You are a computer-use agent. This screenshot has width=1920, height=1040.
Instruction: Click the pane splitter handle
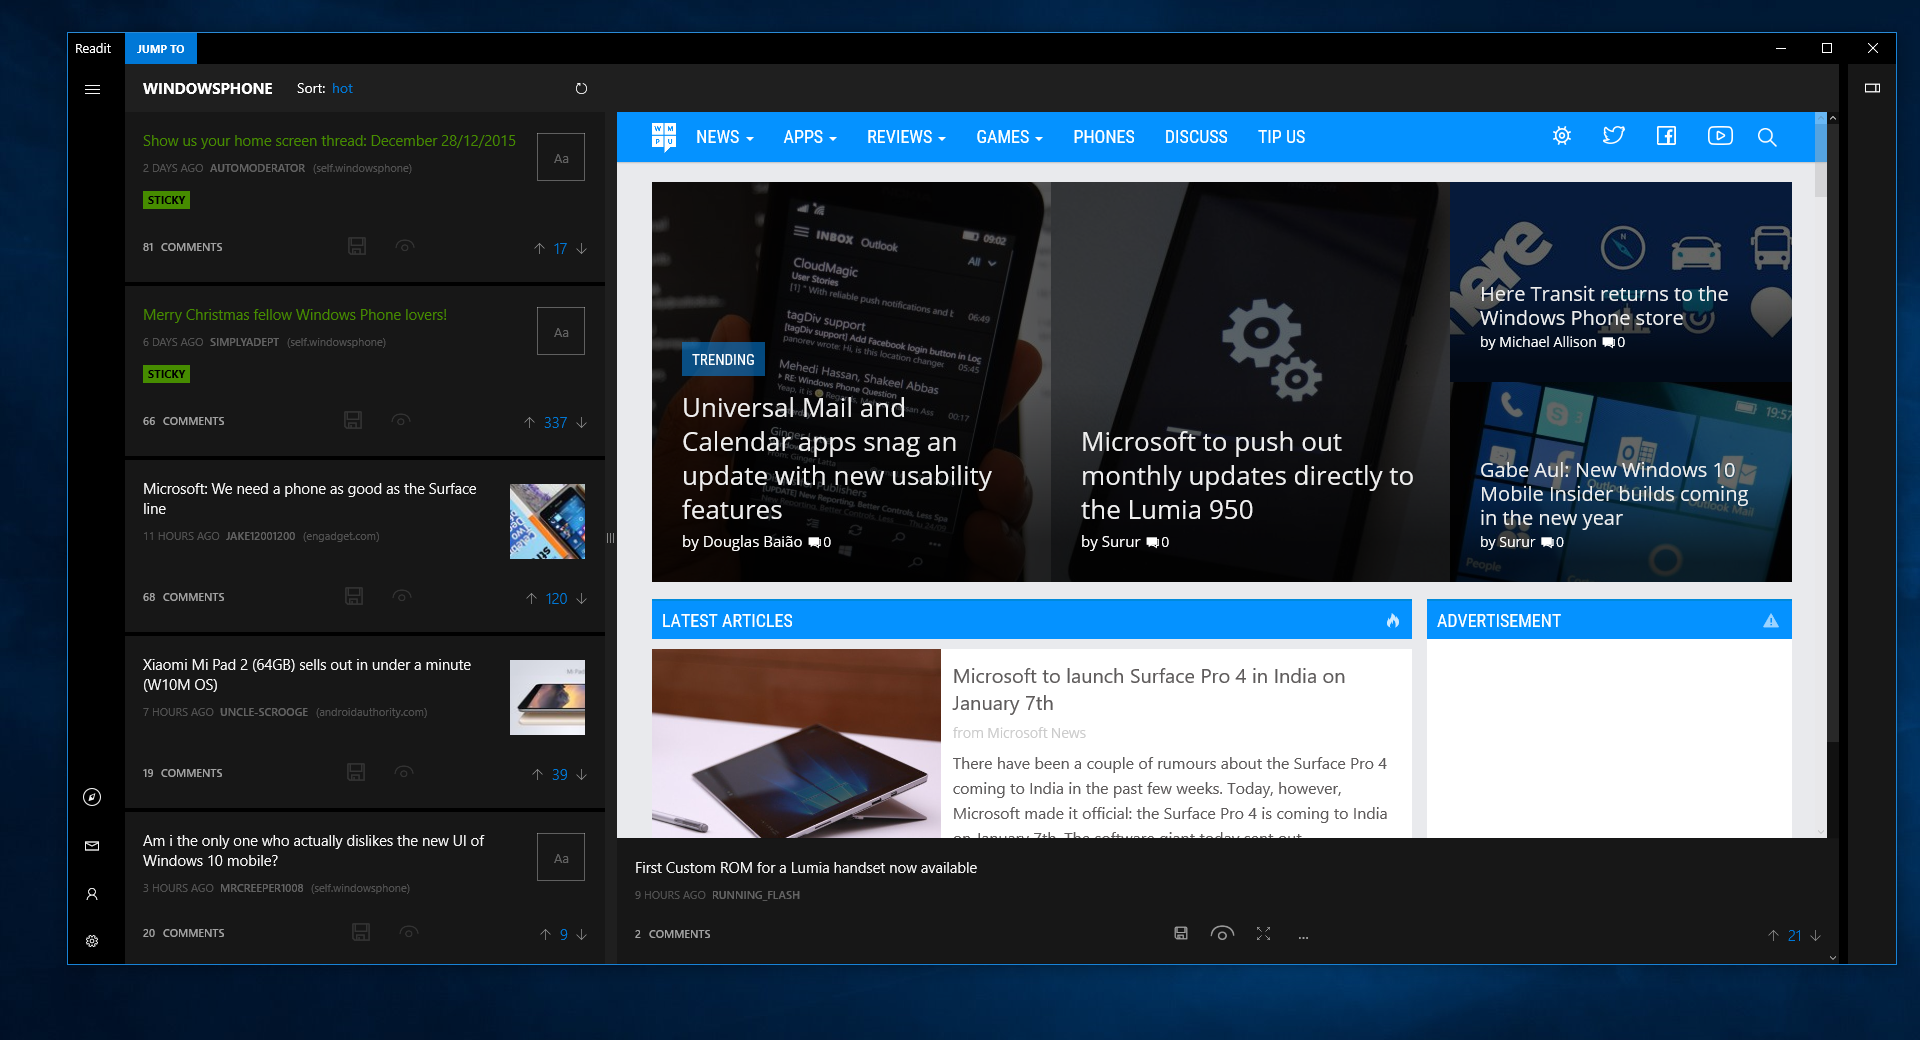[x=610, y=538]
